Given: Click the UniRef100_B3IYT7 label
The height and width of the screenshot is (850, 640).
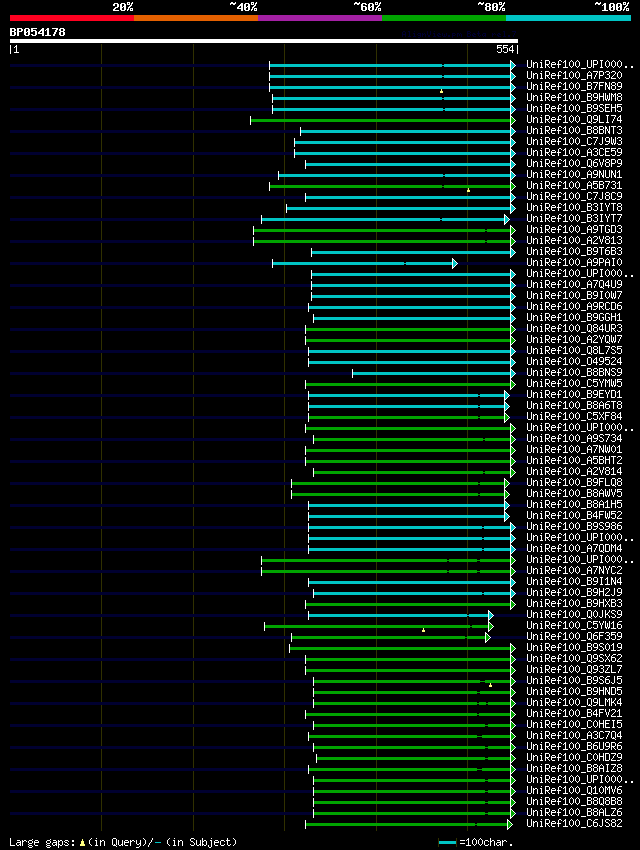Looking at the screenshot, I should click(x=574, y=218).
